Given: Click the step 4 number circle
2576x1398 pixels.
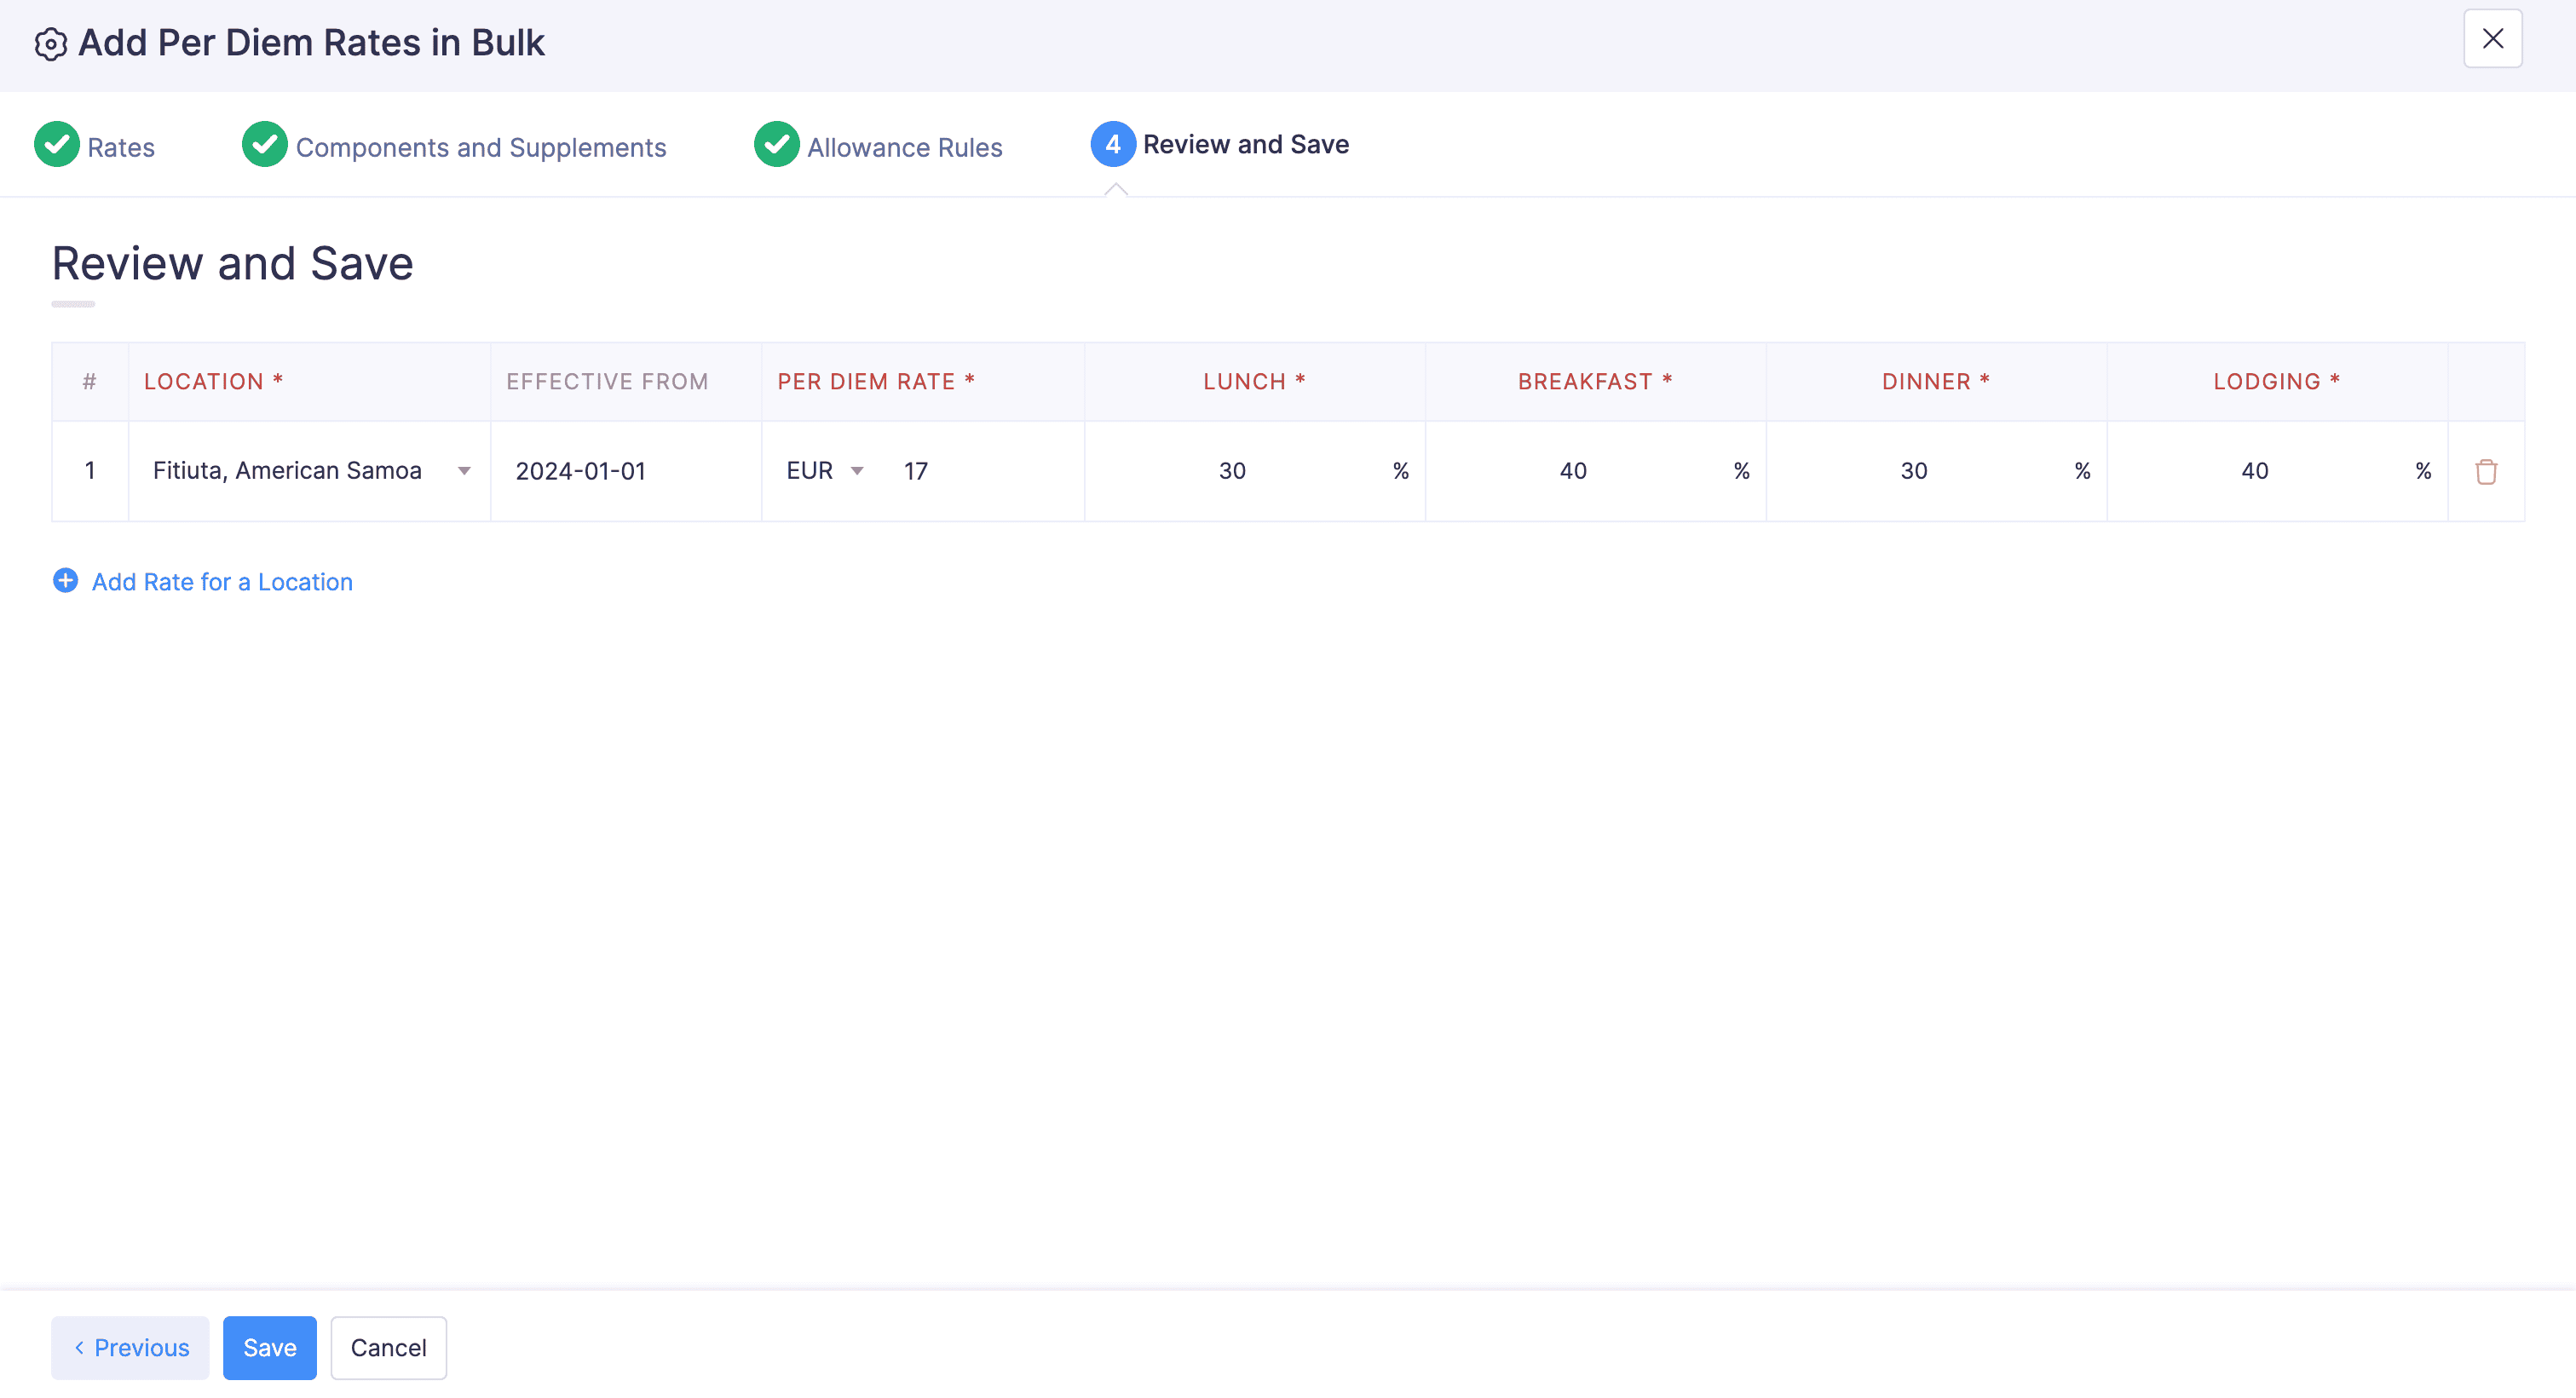Looking at the screenshot, I should pyautogui.click(x=1112, y=145).
